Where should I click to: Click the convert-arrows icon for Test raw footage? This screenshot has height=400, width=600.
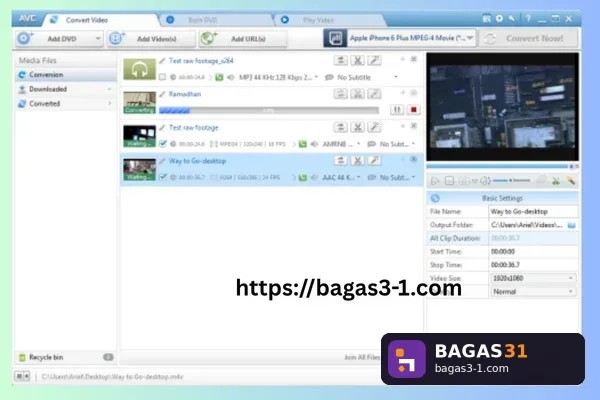(x=340, y=127)
